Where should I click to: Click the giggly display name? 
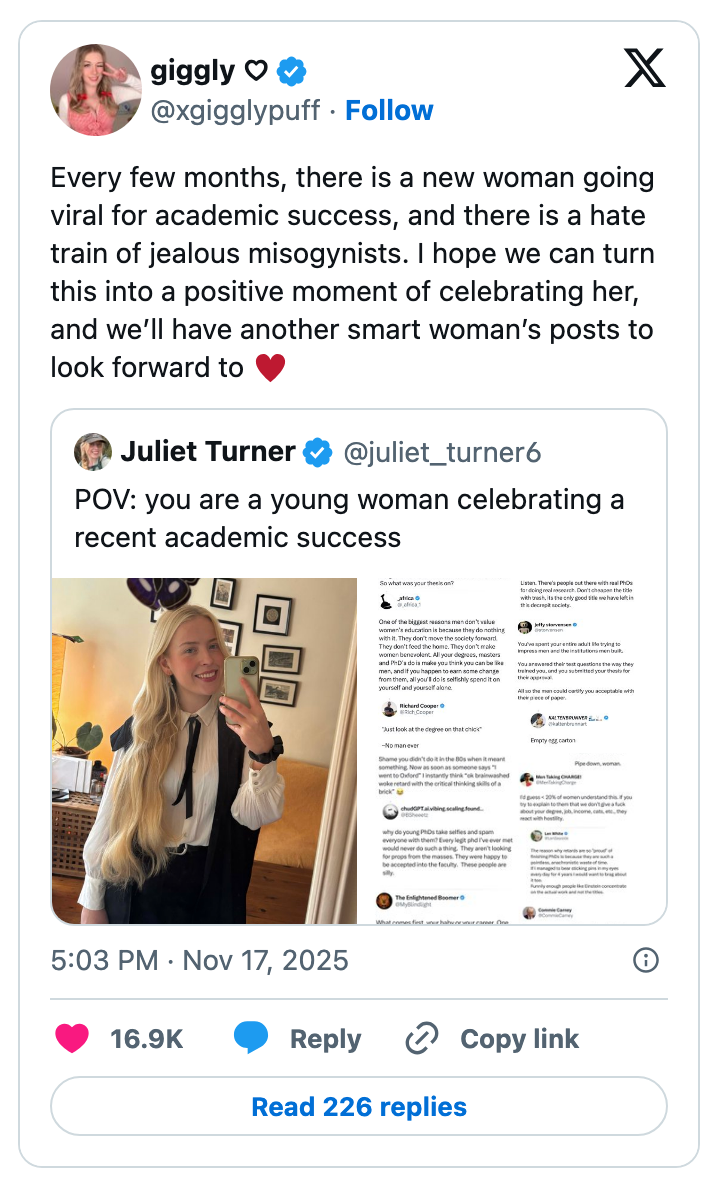coord(192,72)
